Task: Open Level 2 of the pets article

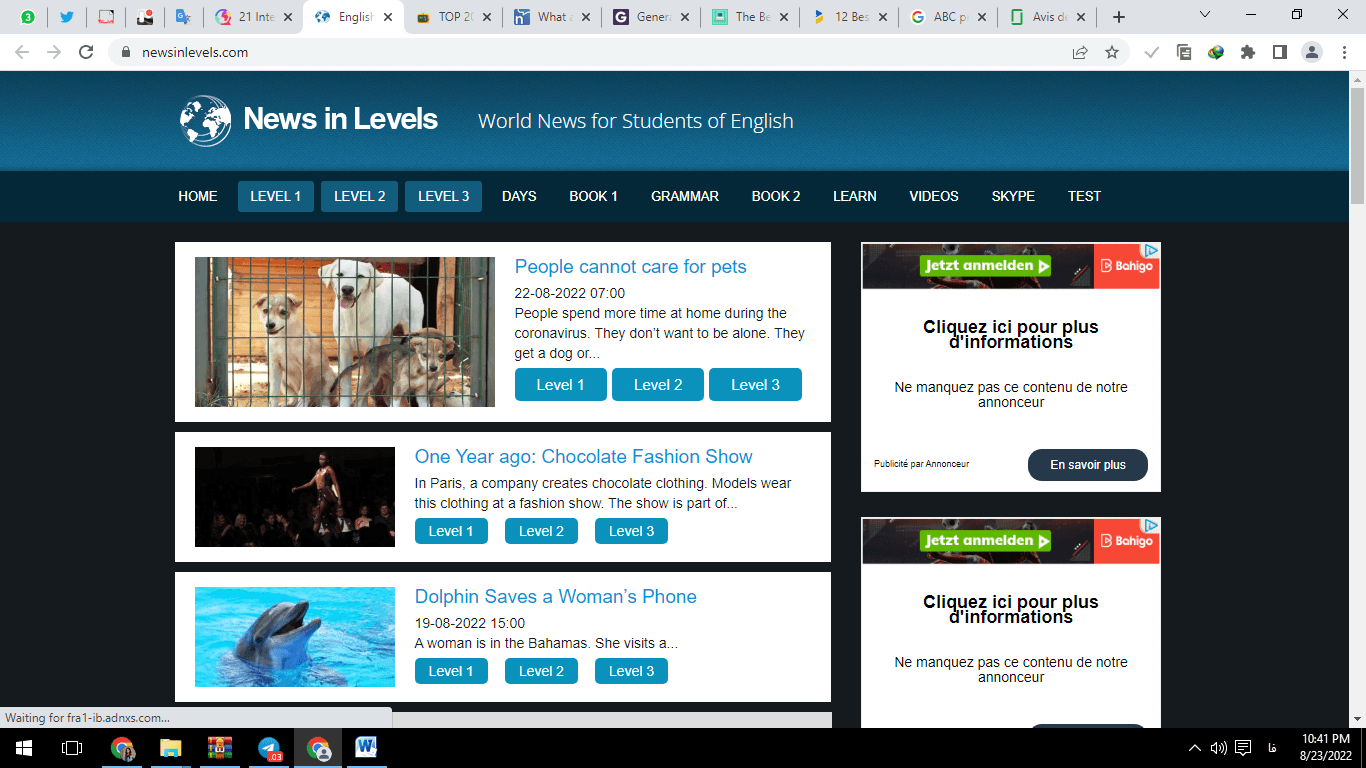Action: coord(657,385)
